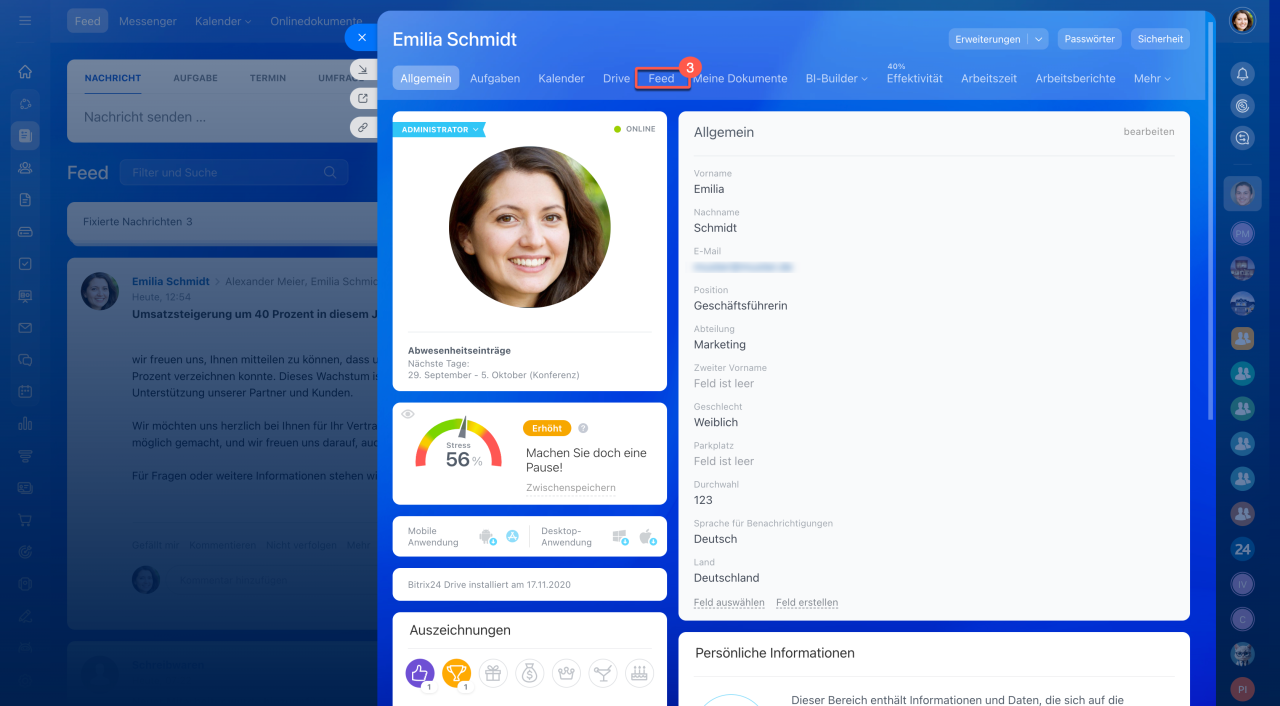Click the home icon in the left sidebar
Viewport: 1280px width, 706px height.
pos(25,72)
